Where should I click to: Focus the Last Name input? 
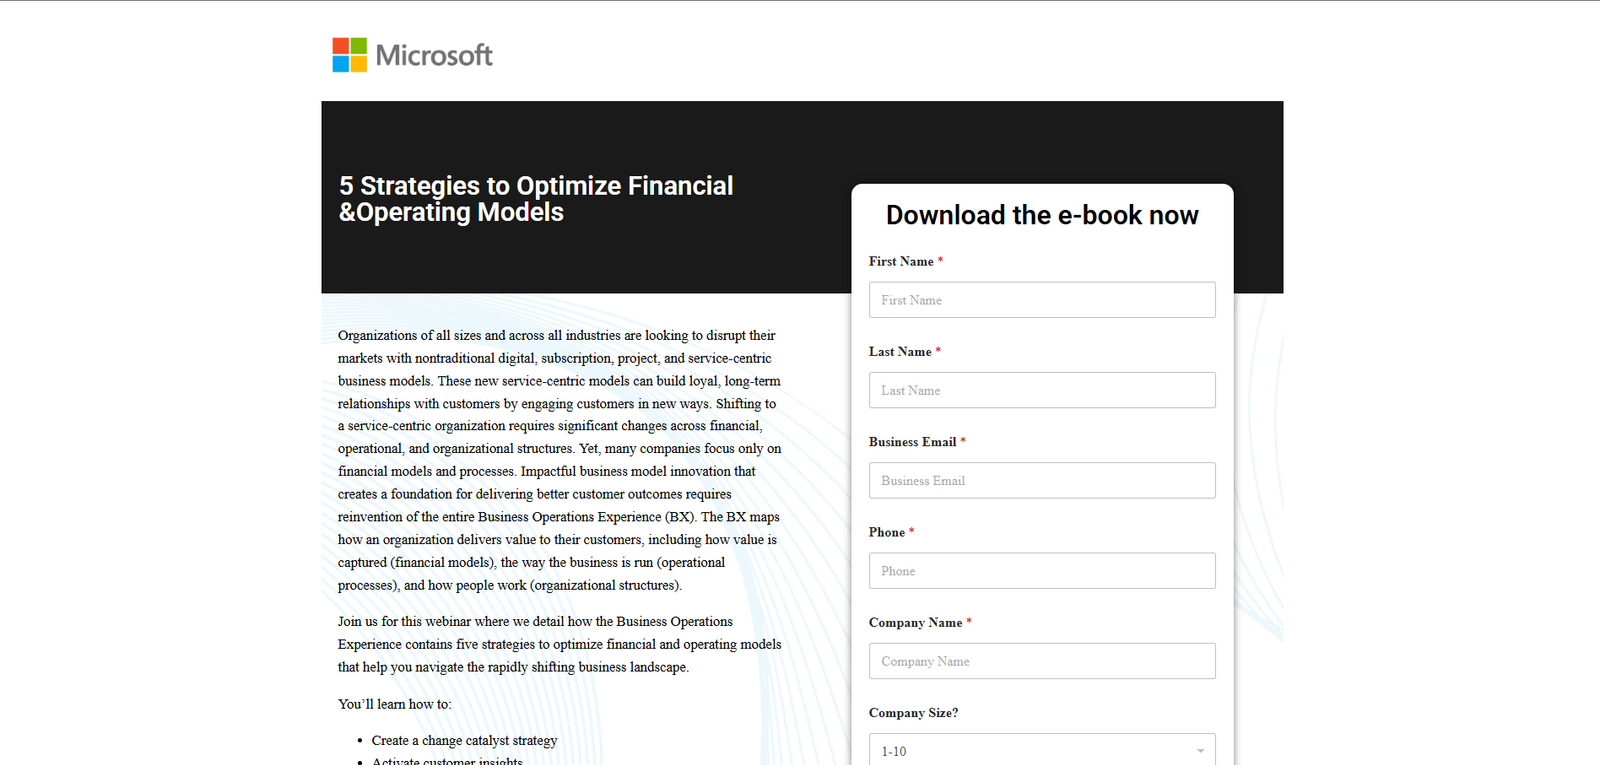tap(1042, 390)
